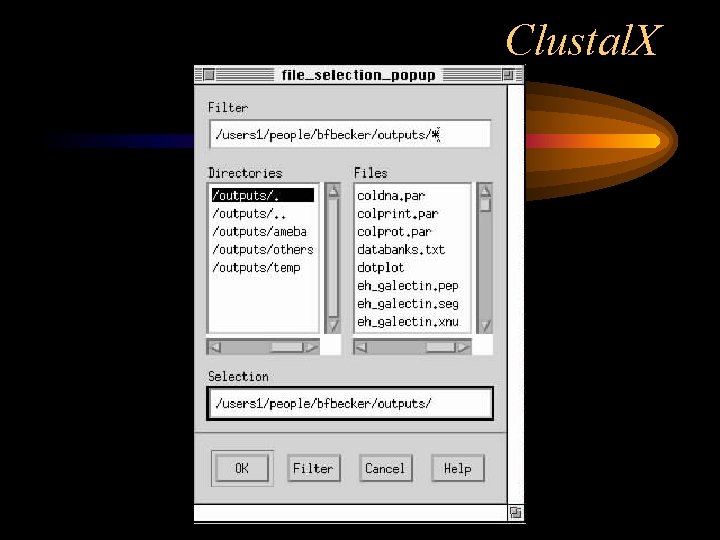Image resolution: width=720 pixels, height=540 pixels.
Task: Click window close box in title bar
Action: pyautogui.click(x=209, y=74)
